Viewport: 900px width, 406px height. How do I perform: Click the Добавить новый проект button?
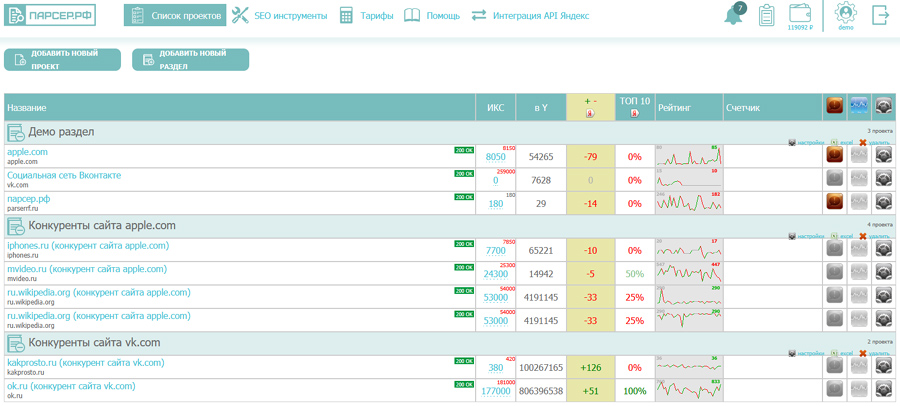(x=63, y=60)
